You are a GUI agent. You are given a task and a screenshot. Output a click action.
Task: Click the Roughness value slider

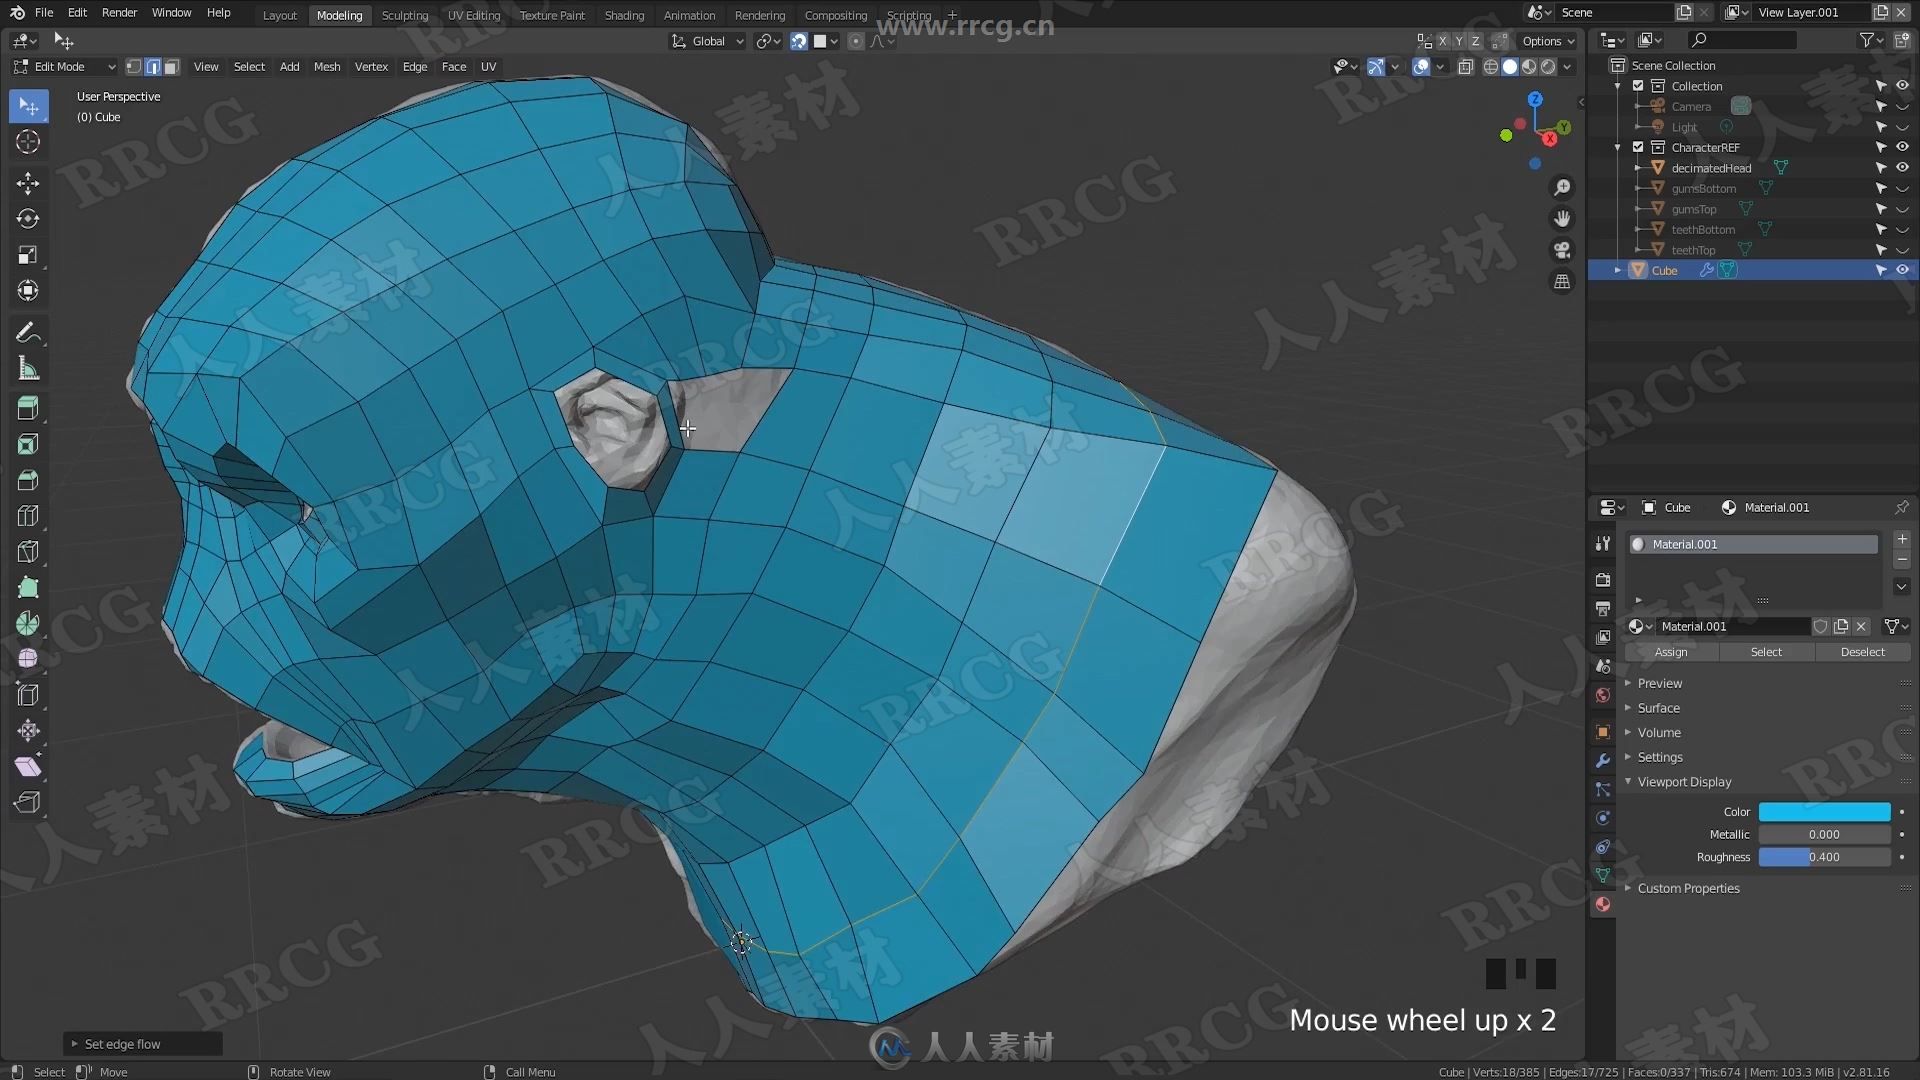pos(1825,857)
